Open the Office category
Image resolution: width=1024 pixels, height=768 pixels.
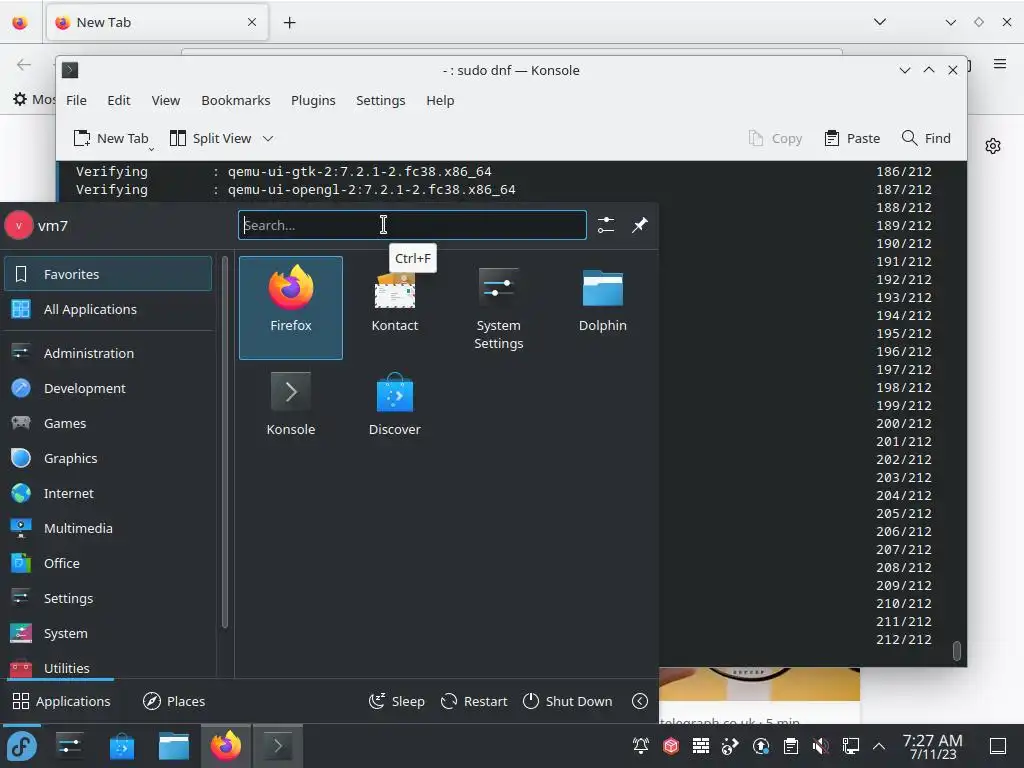coord(108,564)
